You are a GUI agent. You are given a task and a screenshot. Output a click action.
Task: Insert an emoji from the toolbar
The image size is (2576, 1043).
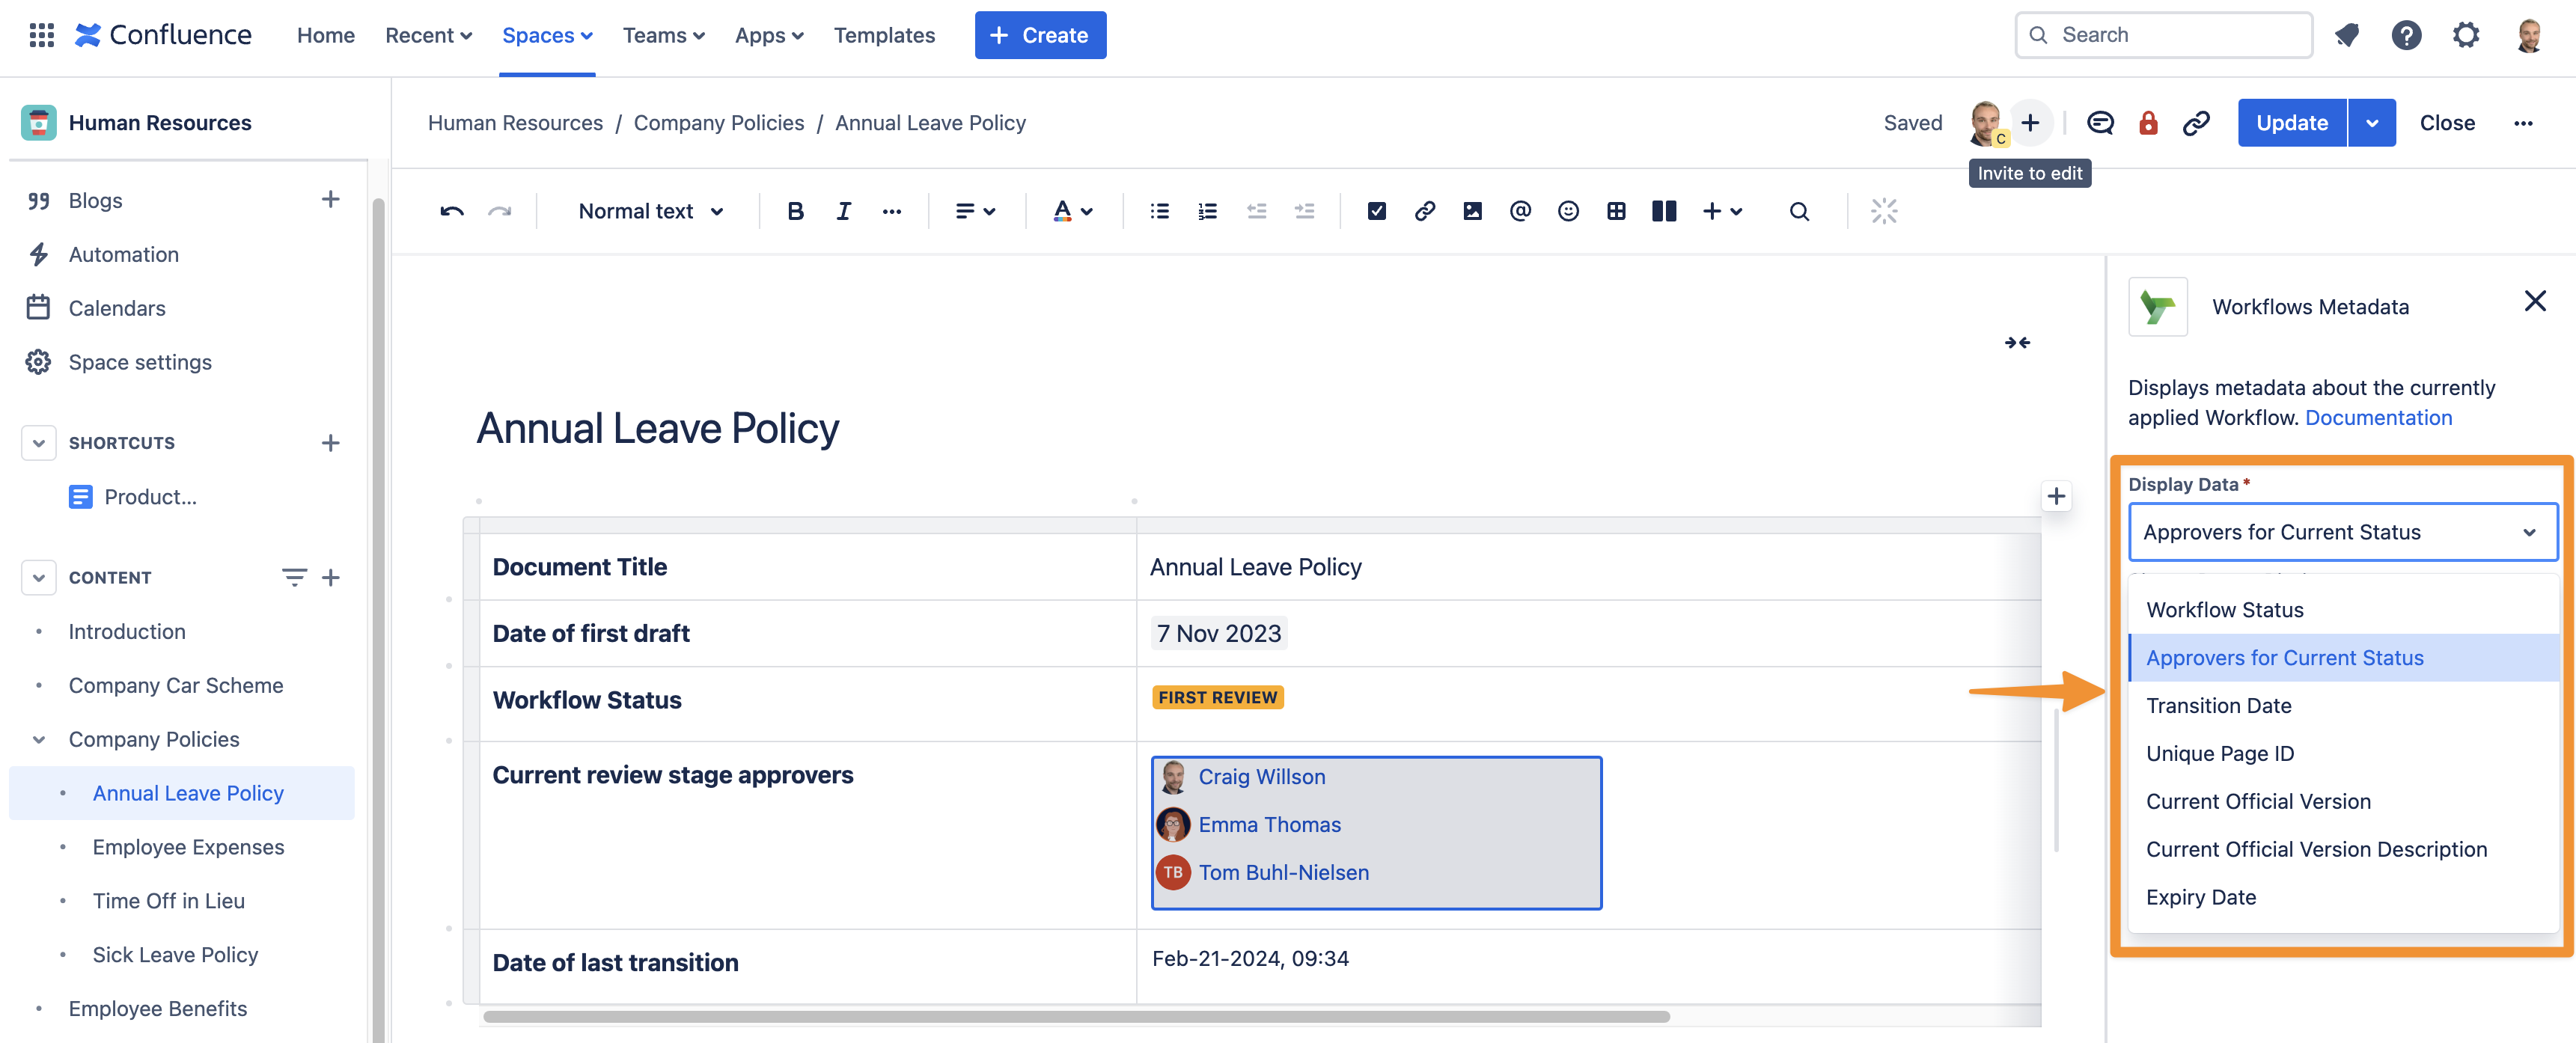point(1567,211)
